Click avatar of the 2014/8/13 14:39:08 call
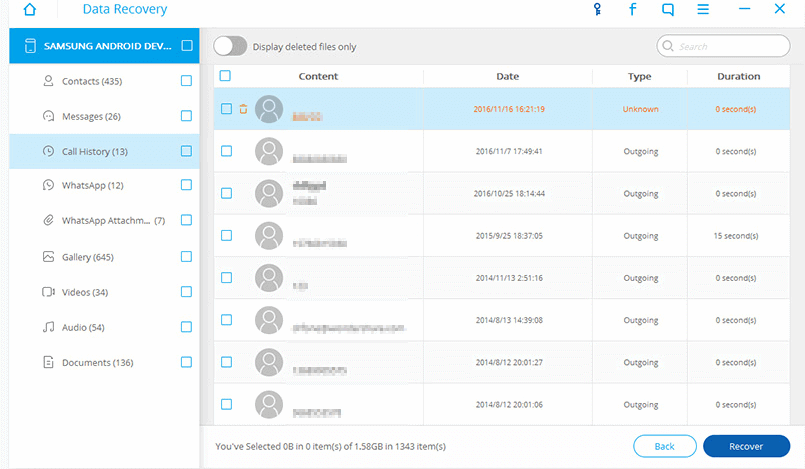The height and width of the screenshot is (469, 805). coord(269,320)
